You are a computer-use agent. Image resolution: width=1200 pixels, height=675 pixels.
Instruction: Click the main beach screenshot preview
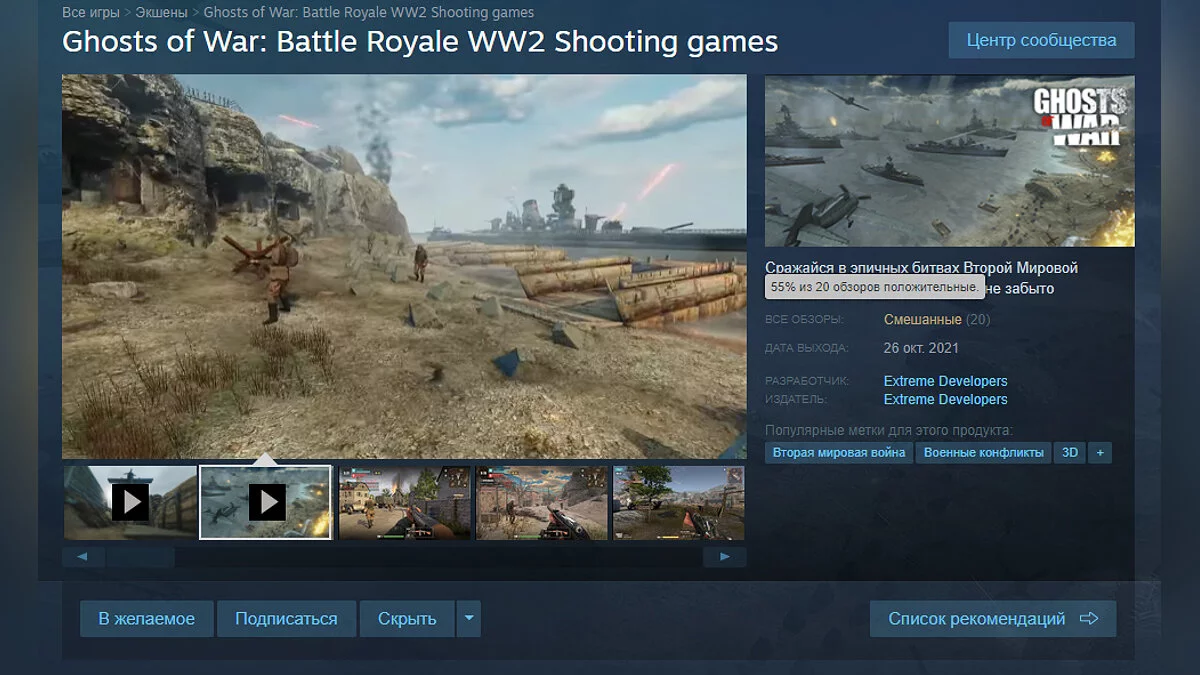(x=404, y=267)
